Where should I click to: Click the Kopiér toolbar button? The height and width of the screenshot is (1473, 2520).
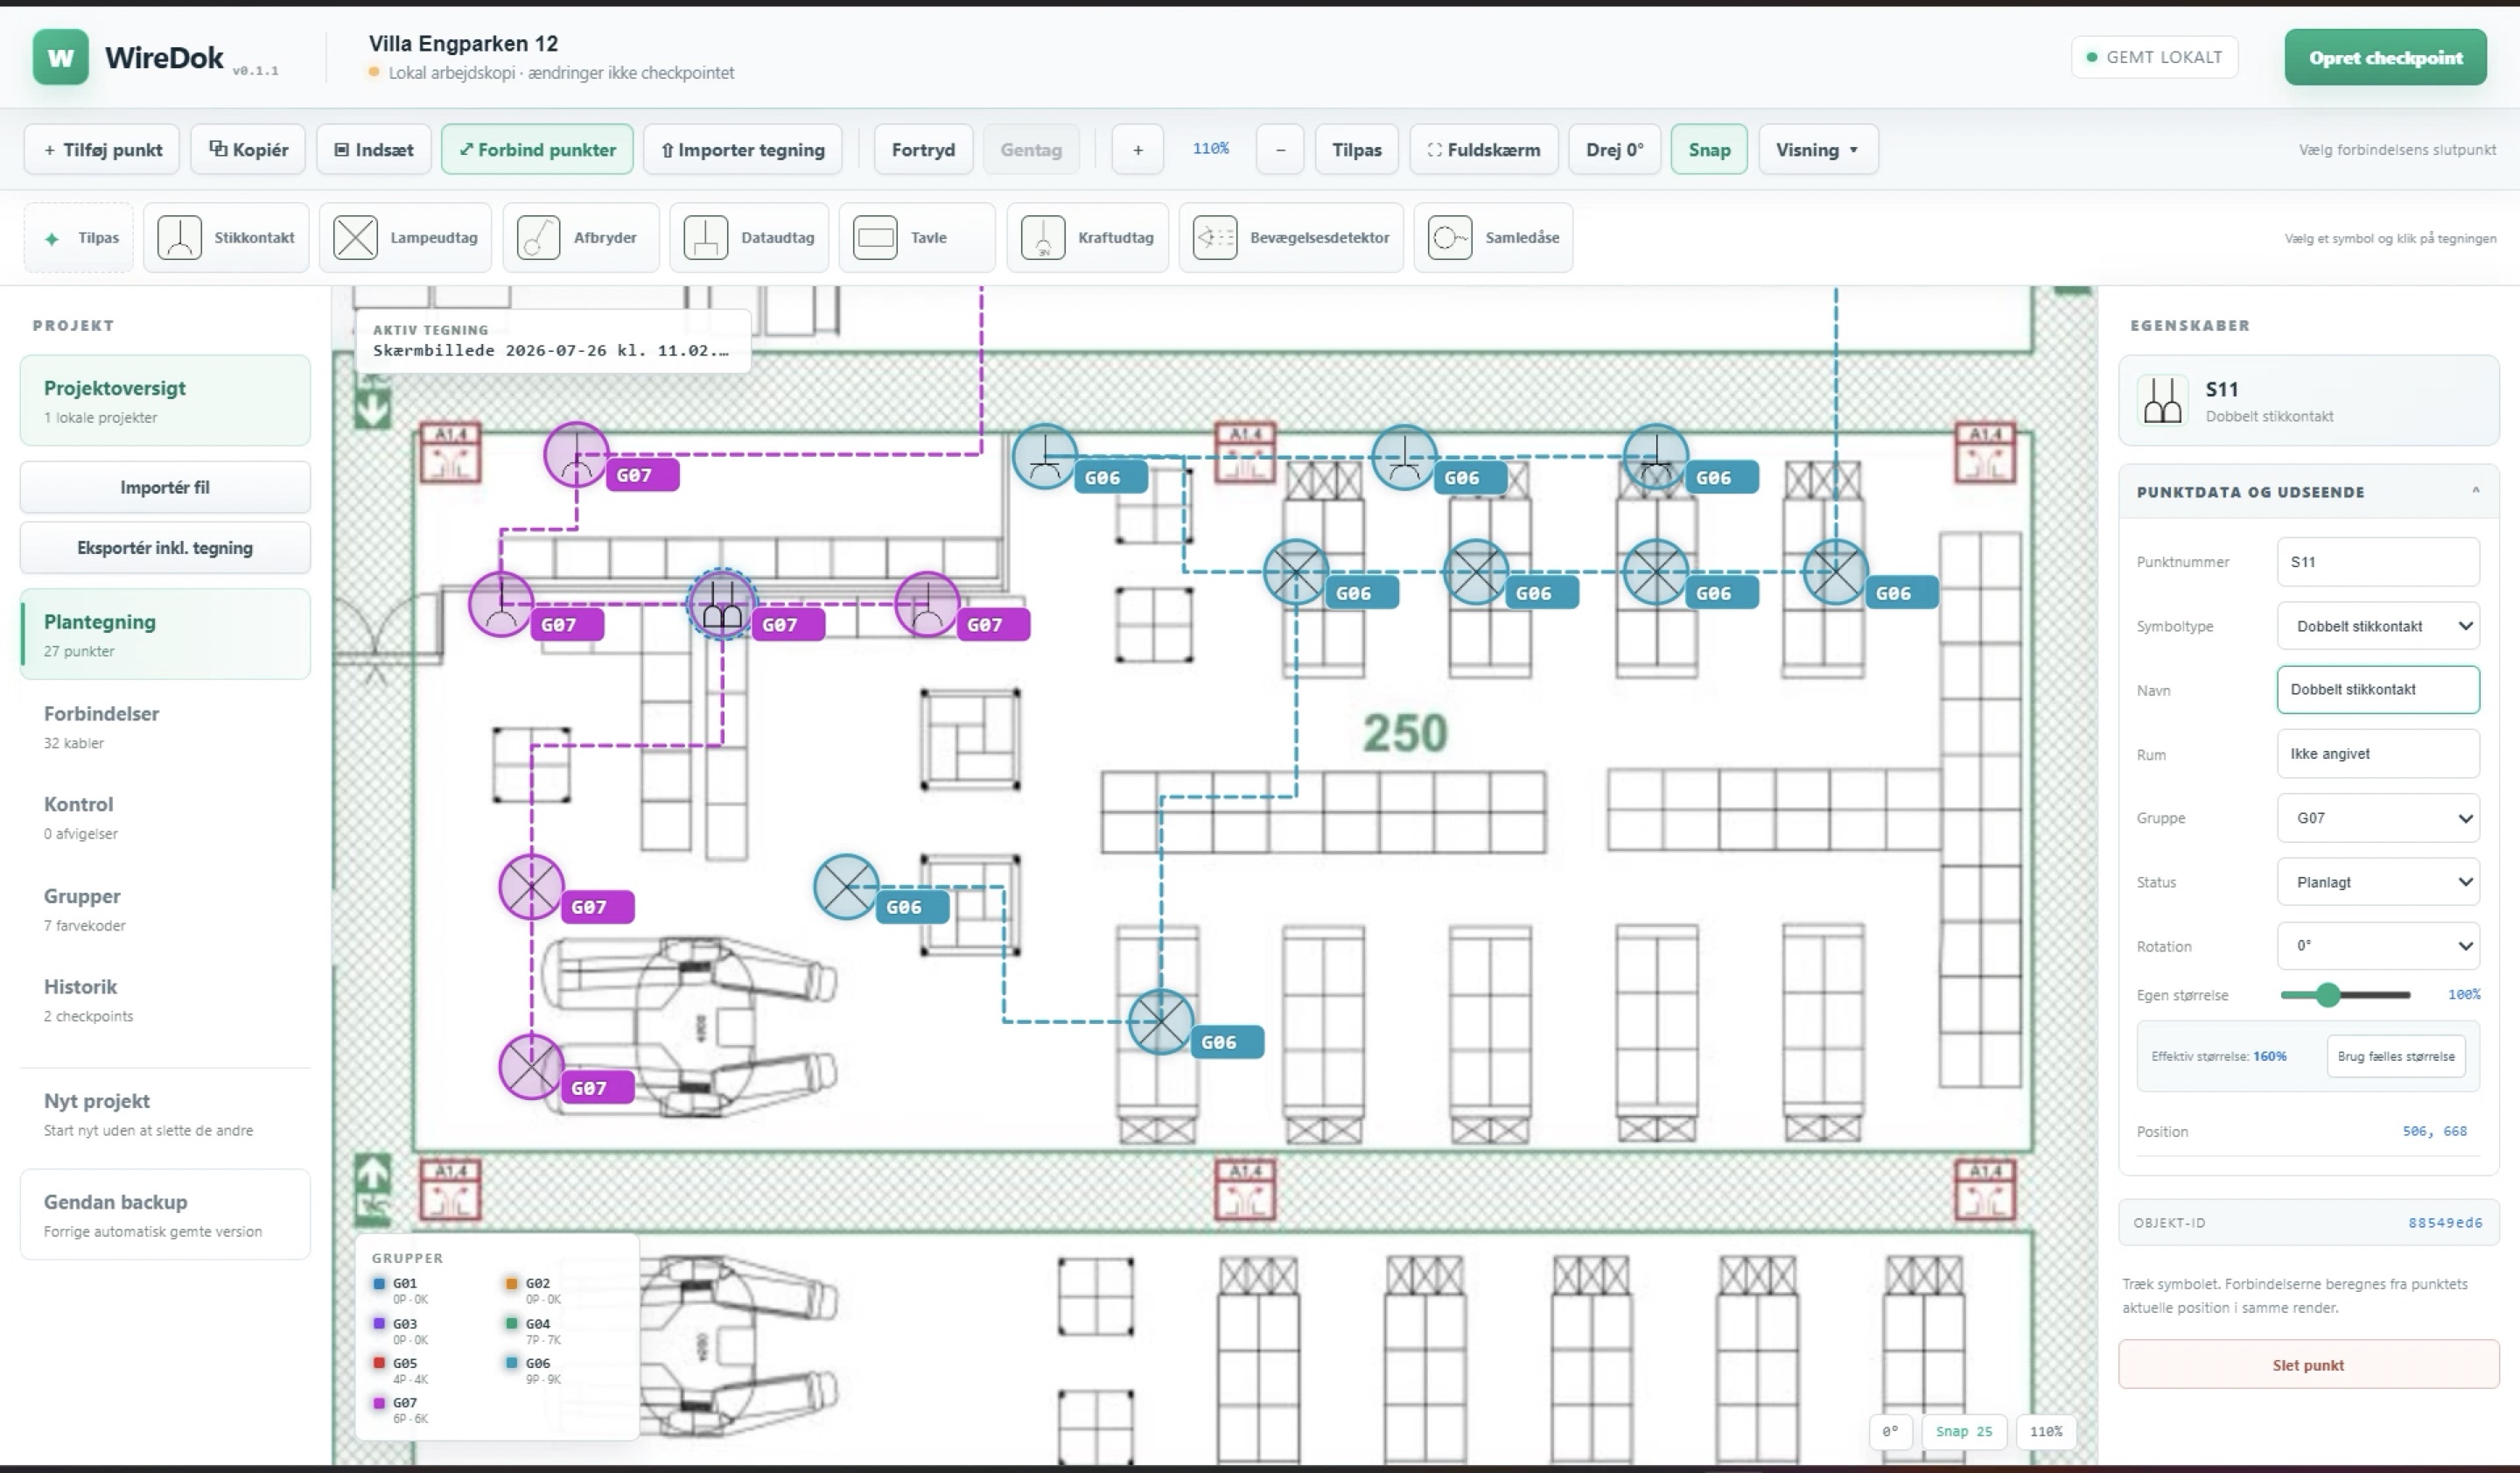248,150
